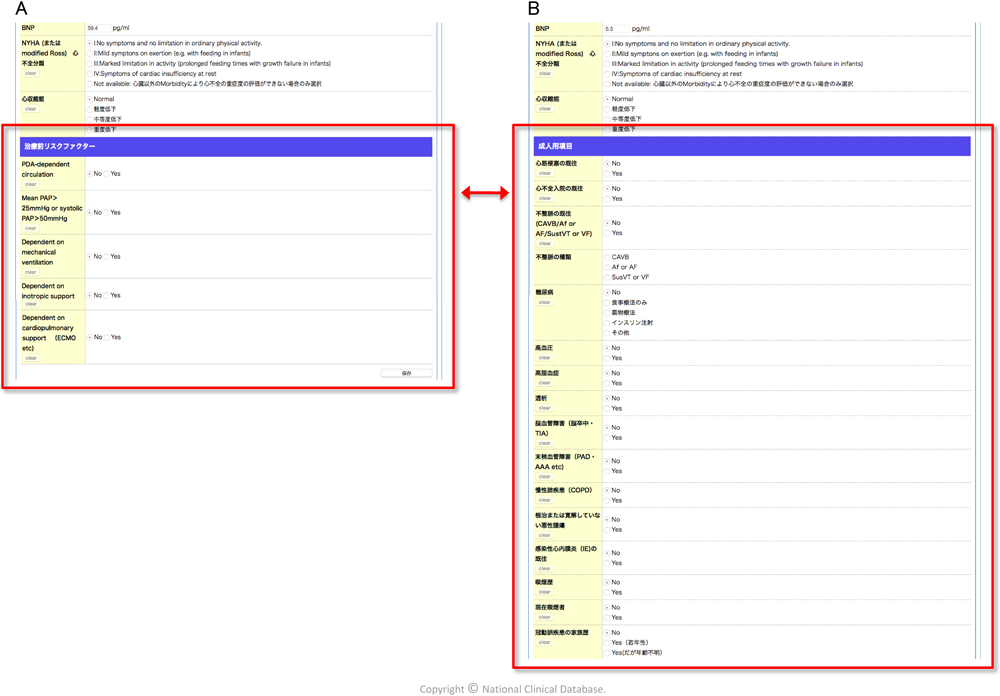Image resolution: width=1000 pixels, height=696 pixels.
Task: Select Yes for PAD・AAA peripheral vascular disease
Action: coord(607,471)
